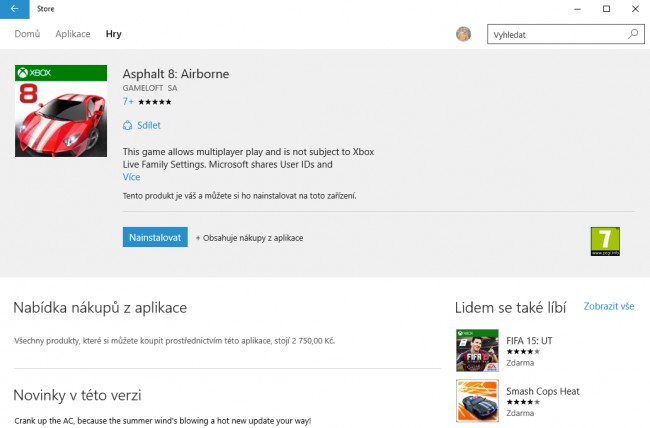Switch to the Aplikace tab
The height and width of the screenshot is (428, 650).
tap(73, 34)
